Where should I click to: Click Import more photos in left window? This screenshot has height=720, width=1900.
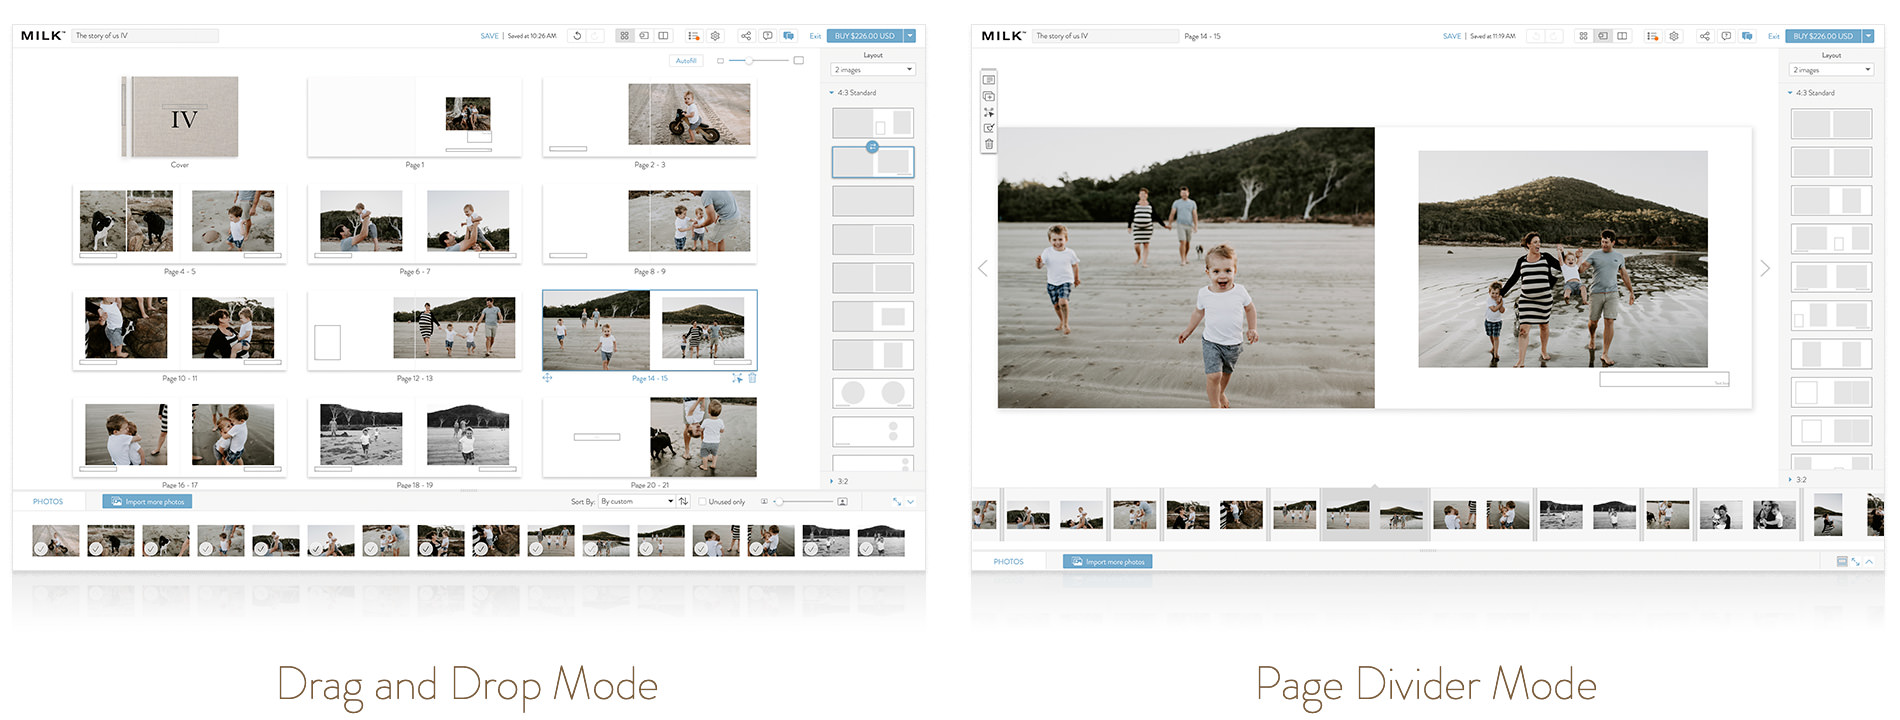click(x=147, y=502)
